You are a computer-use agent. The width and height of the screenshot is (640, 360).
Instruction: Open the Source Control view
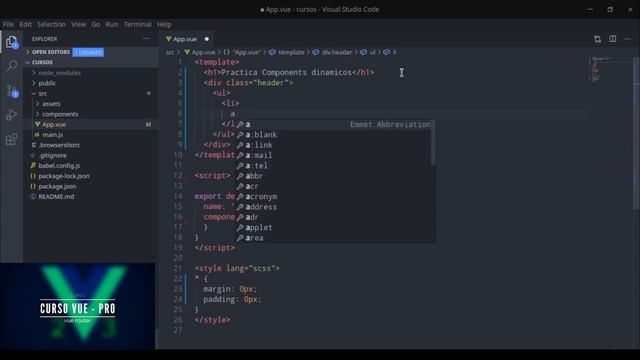coord(11,91)
